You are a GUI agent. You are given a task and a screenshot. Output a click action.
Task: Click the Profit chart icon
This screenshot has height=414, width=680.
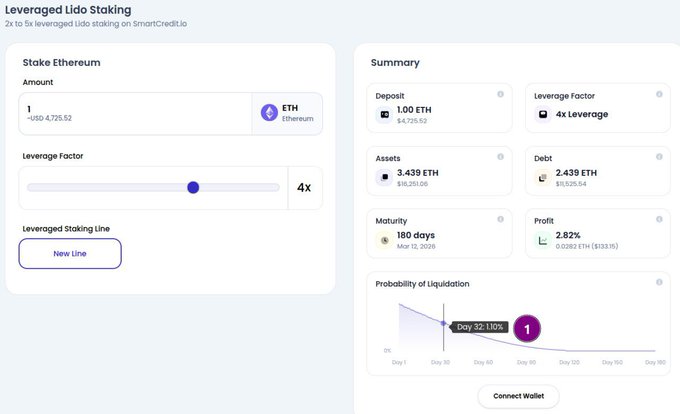coord(543,240)
